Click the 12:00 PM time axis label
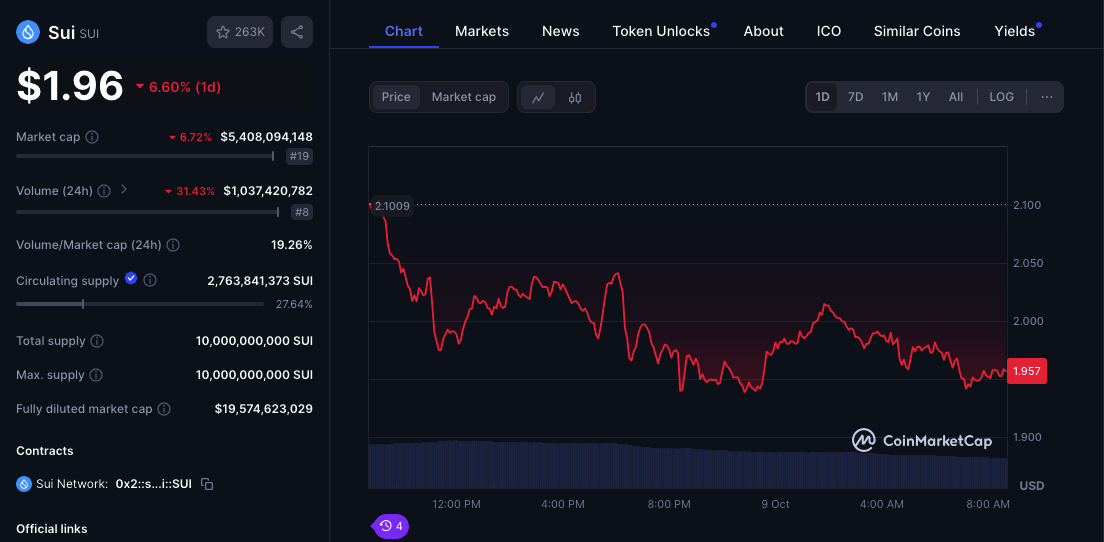Viewport: 1104px width, 542px height. pos(456,504)
